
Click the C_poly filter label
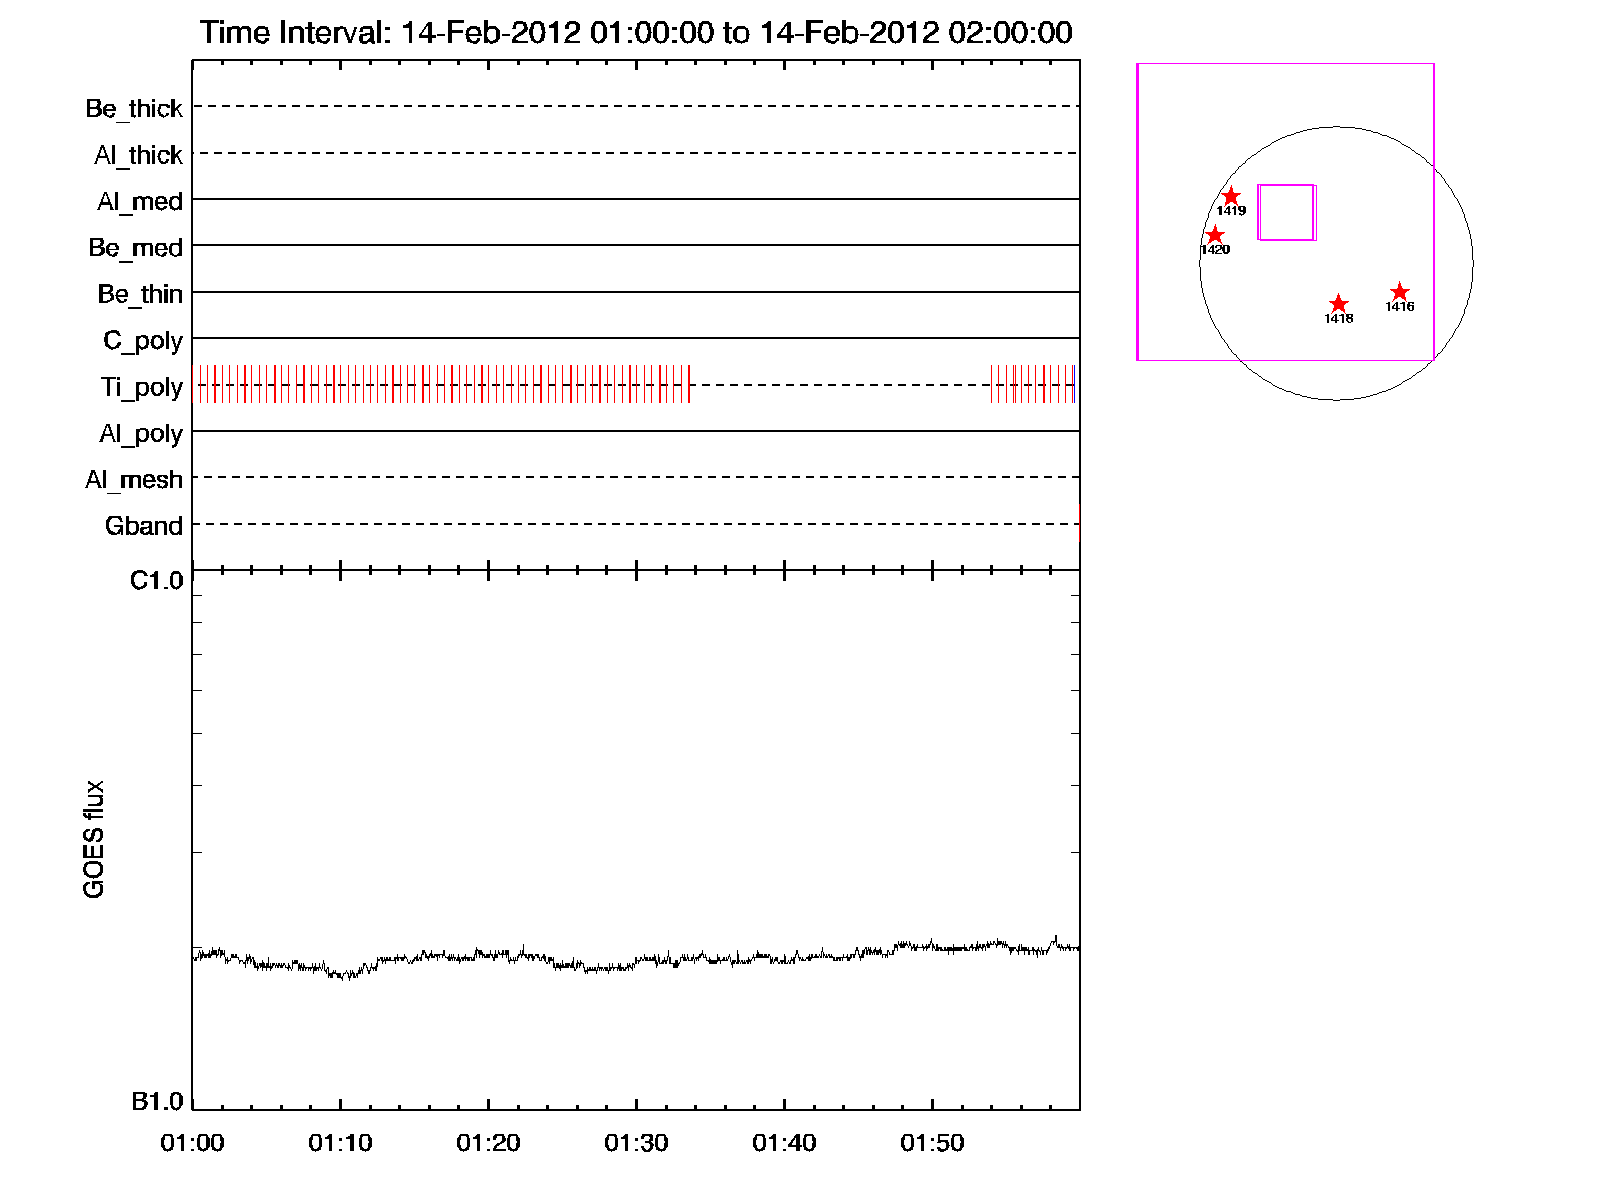click(x=143, y=341)
